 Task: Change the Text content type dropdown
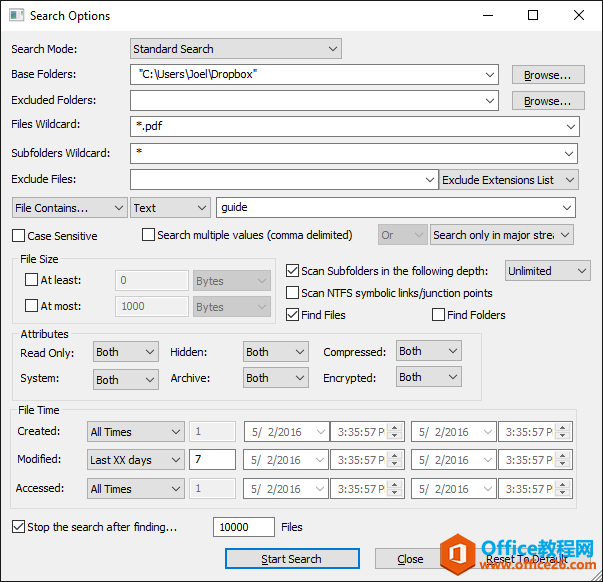pos(170,208)
